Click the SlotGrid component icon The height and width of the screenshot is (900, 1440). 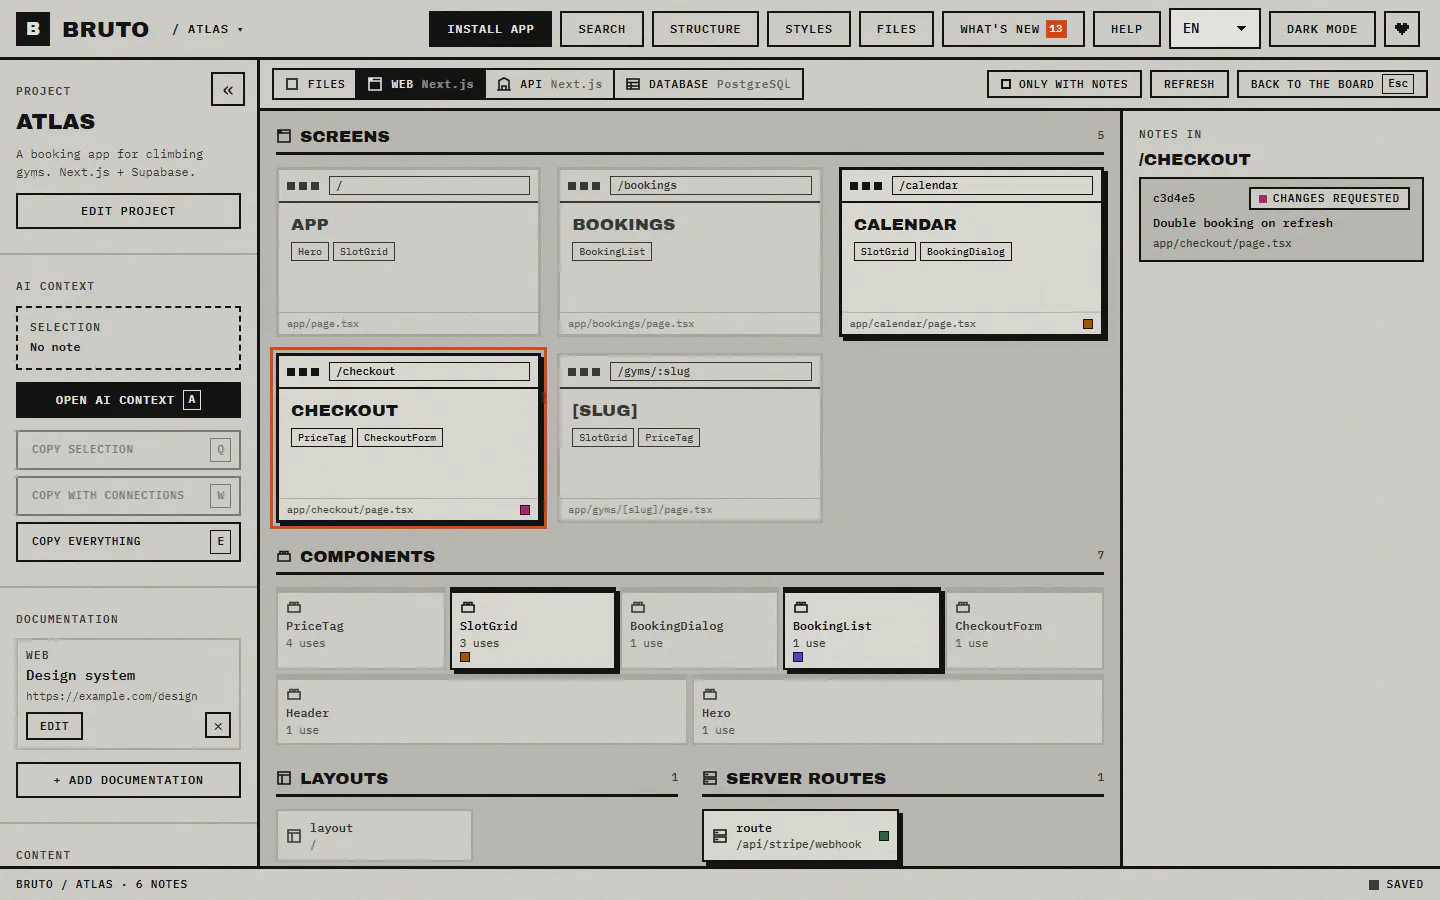pyautogui.click(x=467, y=607)
